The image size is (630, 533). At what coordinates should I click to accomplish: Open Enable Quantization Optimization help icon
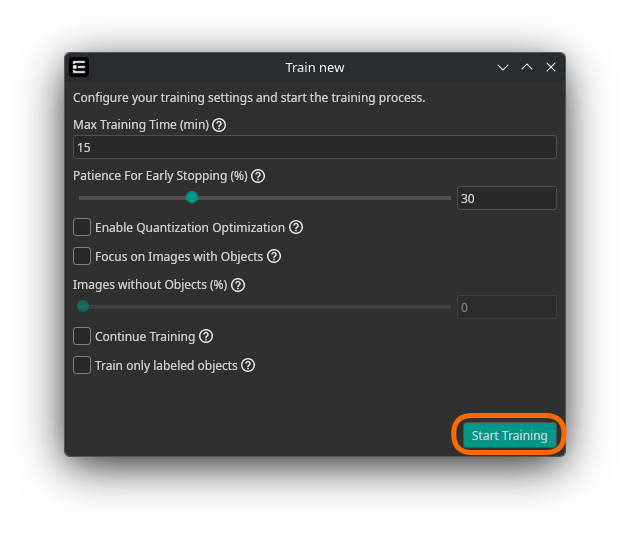[x=296, y=227]
